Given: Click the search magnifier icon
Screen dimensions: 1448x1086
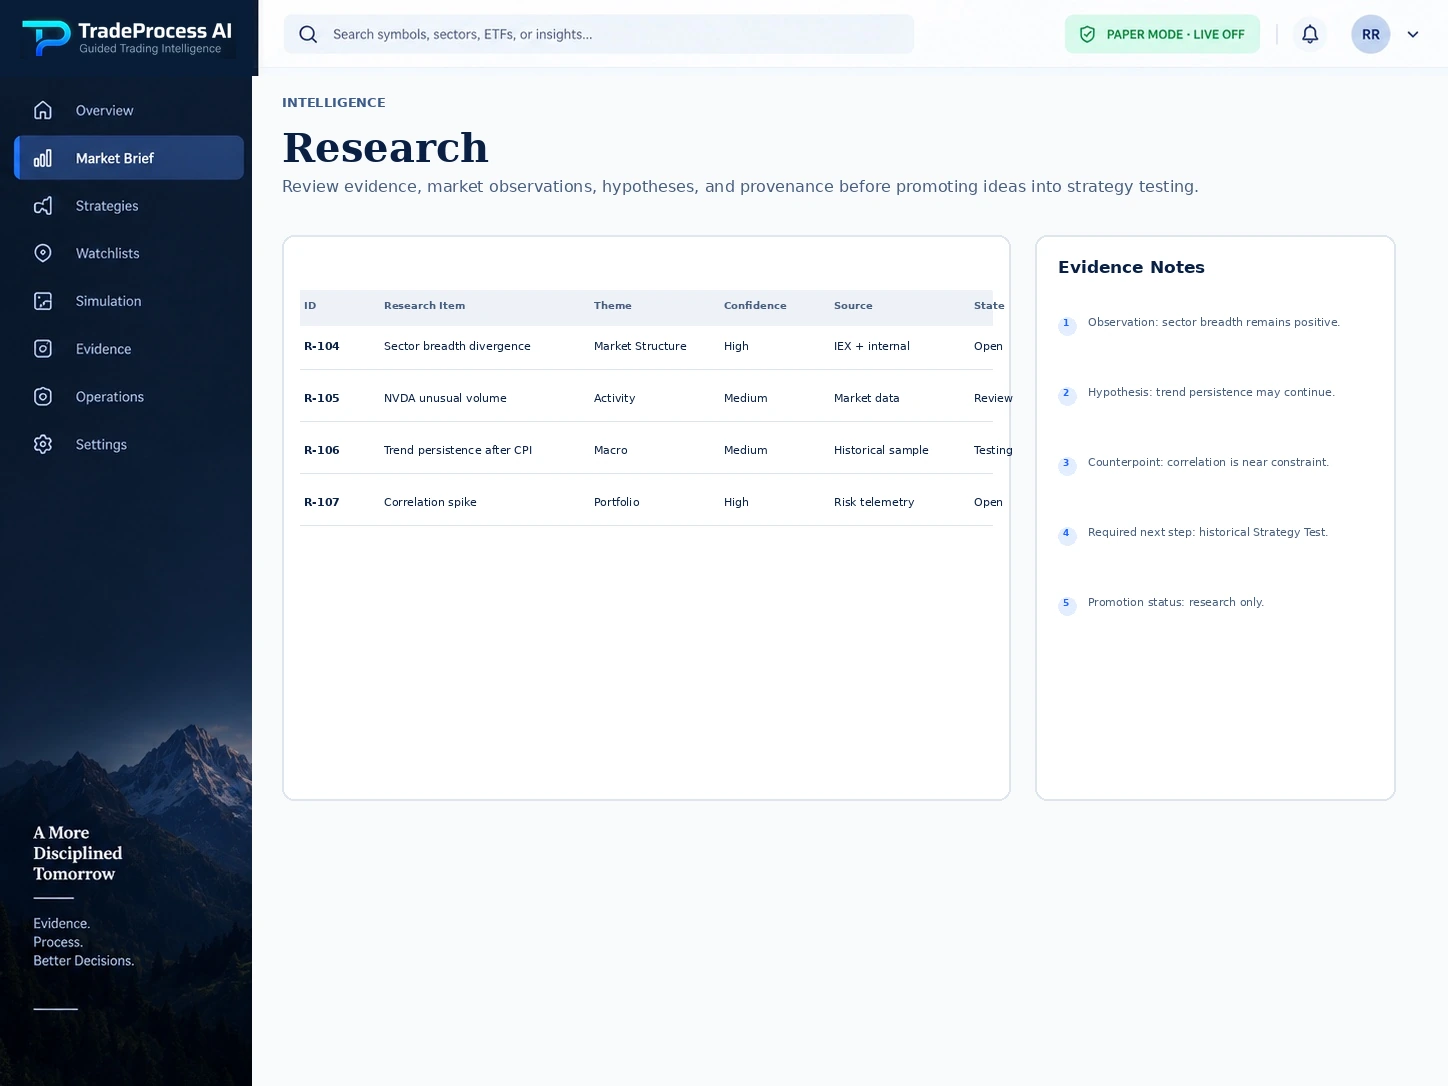Looking at the screenshot, I should (x=308, y=34).
